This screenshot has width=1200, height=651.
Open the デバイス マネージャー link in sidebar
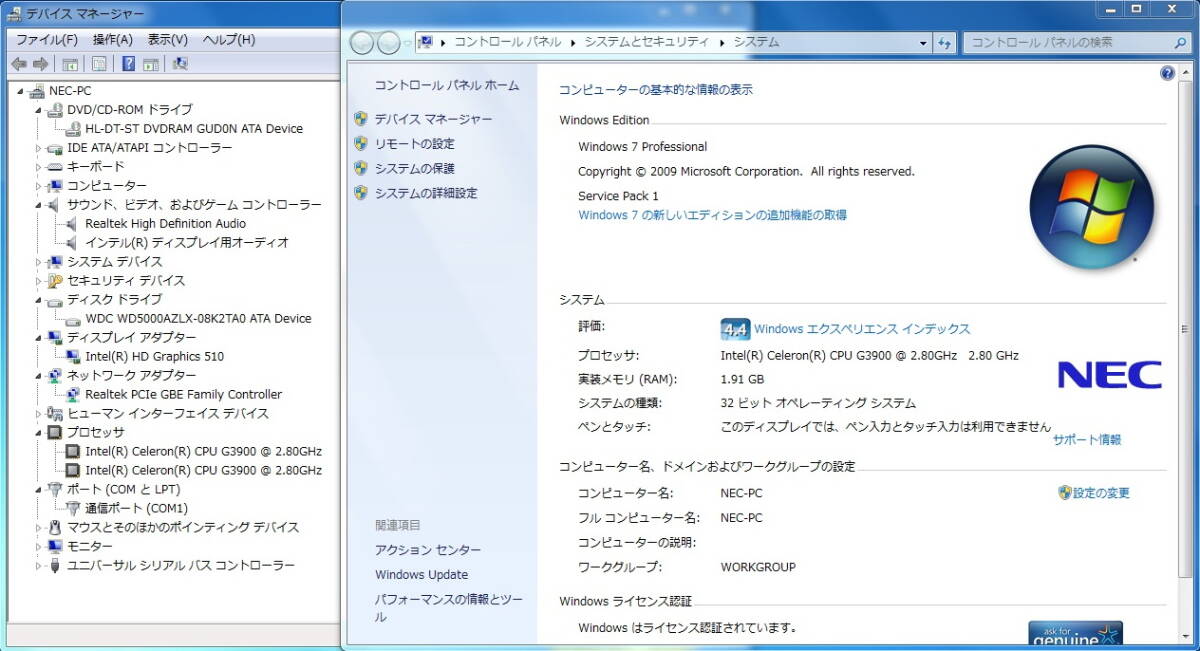433,119
